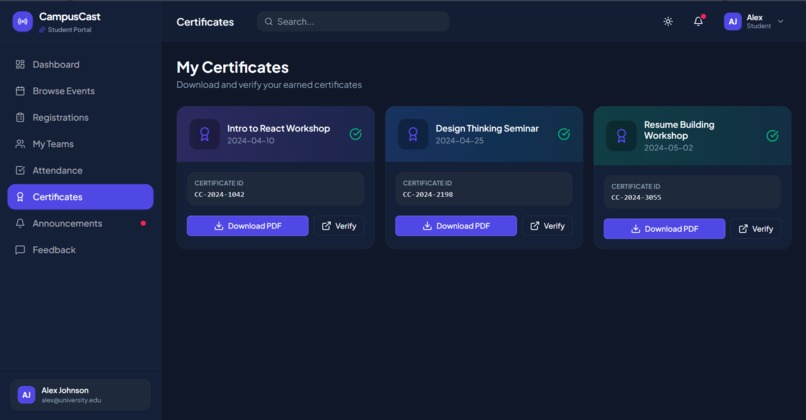Click the date 2024-04-25
Viewport: 806px width, 420px height.
click(x=460, y=140)
